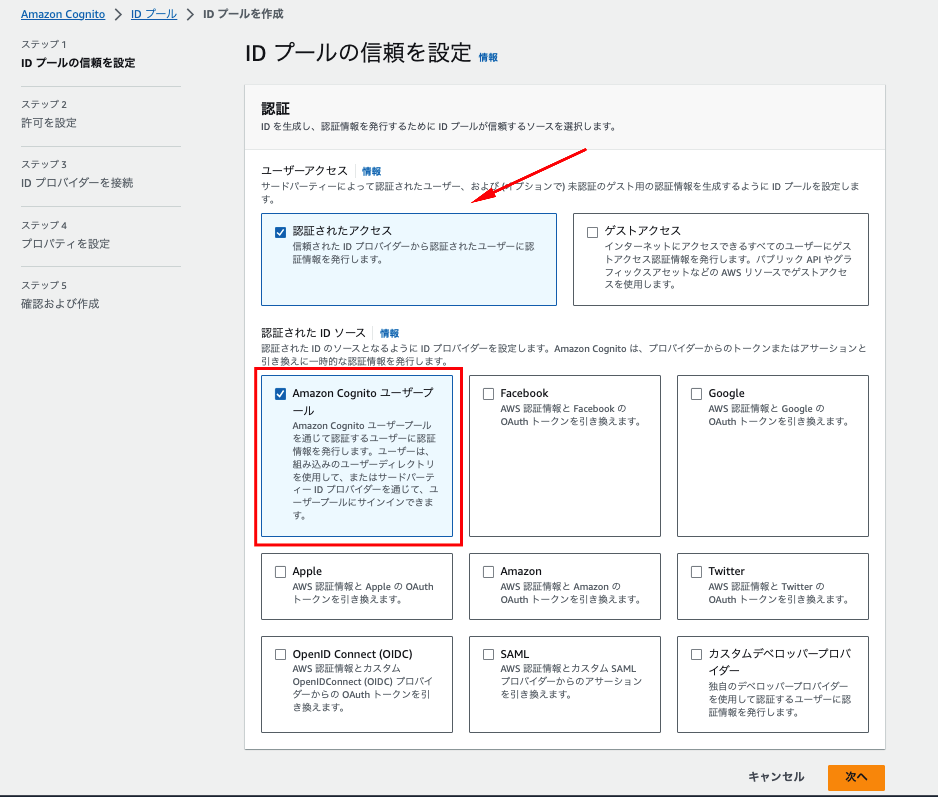Enable カスタムデベロッパープロバイダー checkbox
This screenshot has height=797, width=938.
[696, 655]
